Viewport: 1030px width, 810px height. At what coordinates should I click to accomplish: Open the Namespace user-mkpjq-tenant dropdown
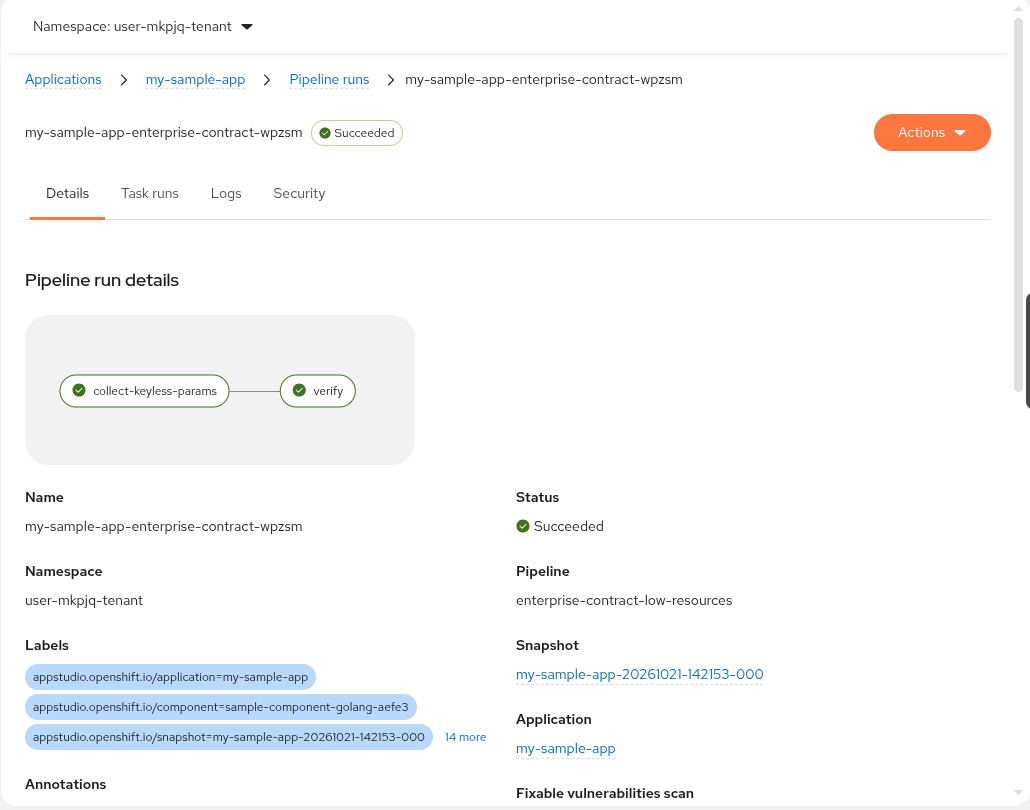143,26
